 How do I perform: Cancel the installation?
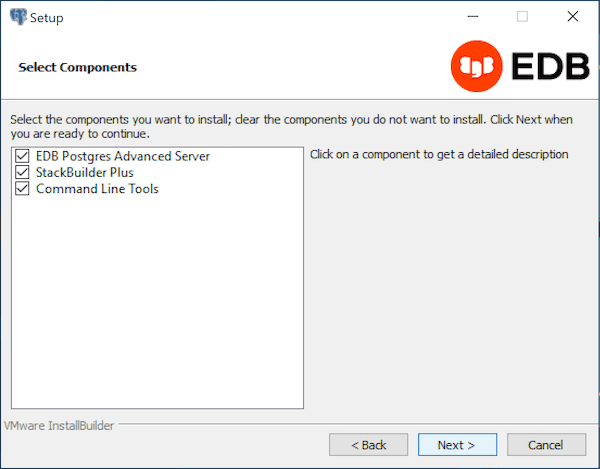(x=546, y=444)
